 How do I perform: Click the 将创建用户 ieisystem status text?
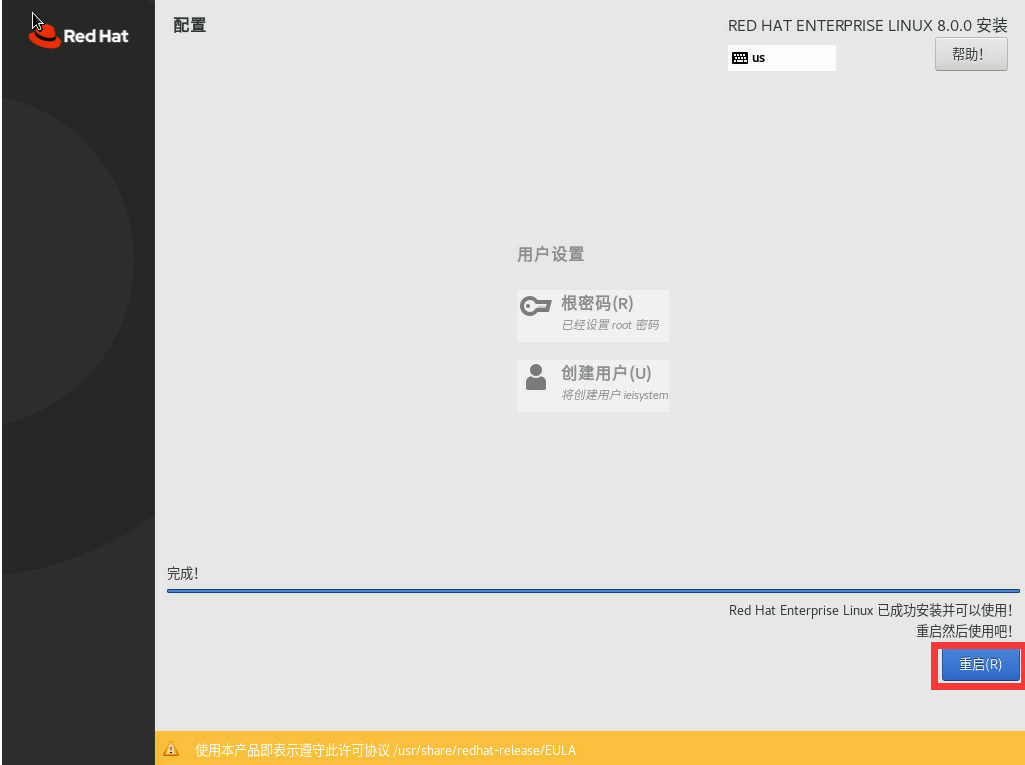pyautogui.click(x=614, y=395)
